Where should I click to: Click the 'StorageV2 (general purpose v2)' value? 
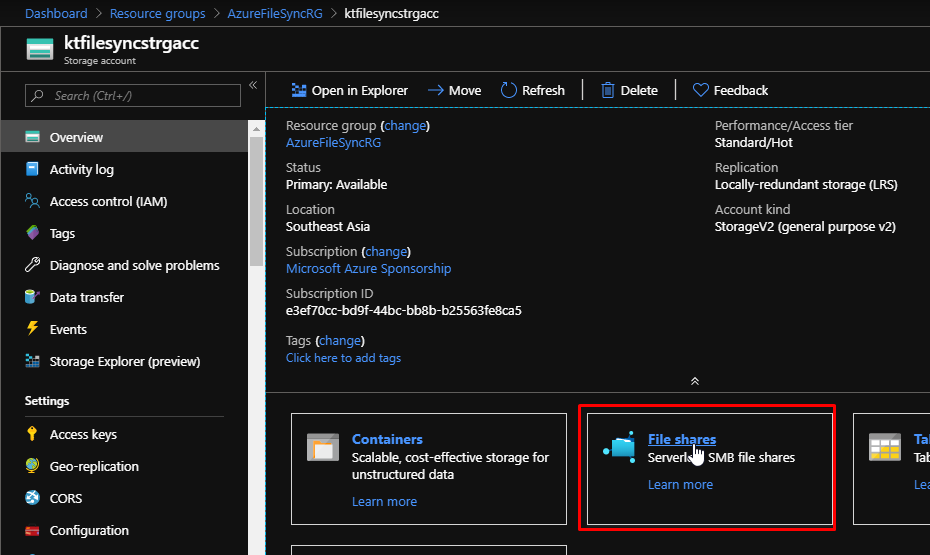(805, 227)
